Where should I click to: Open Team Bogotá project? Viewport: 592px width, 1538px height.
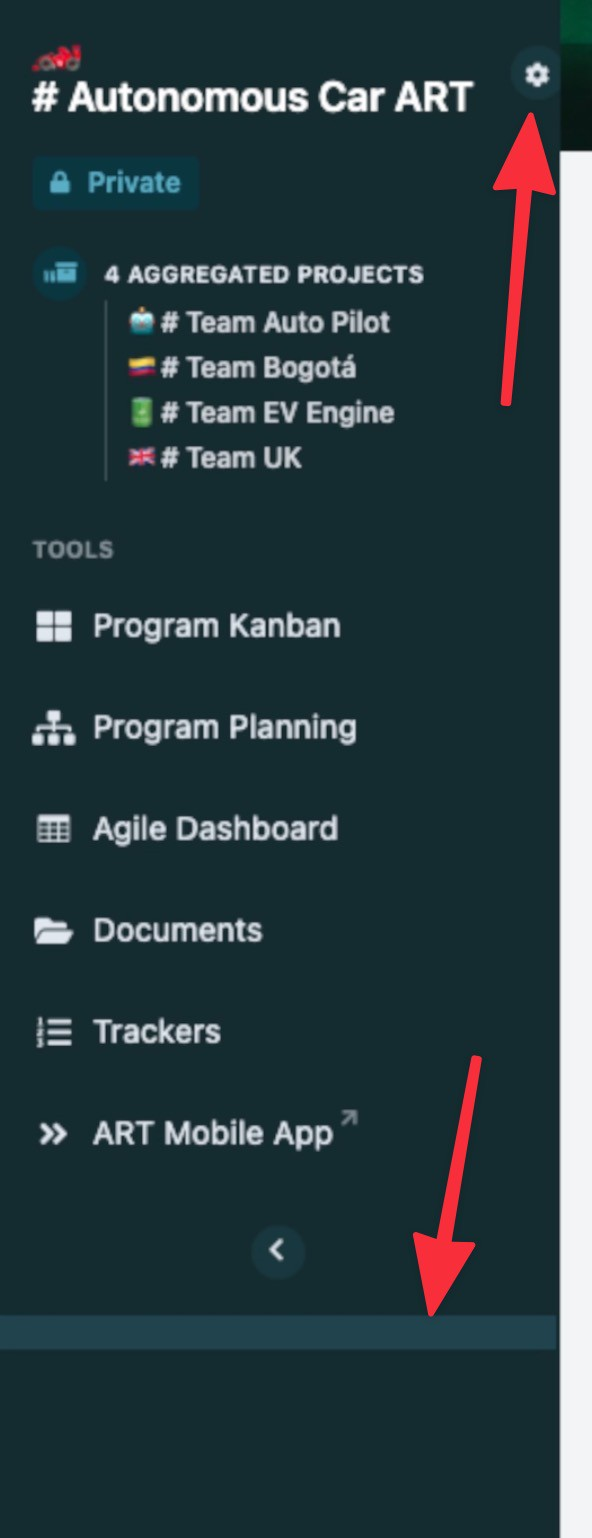pos(242,367)
